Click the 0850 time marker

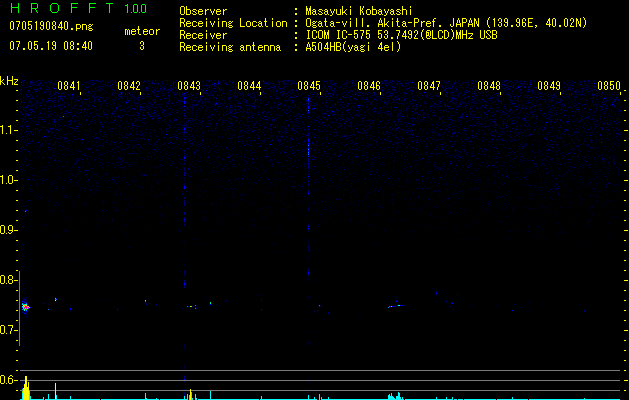609,86
